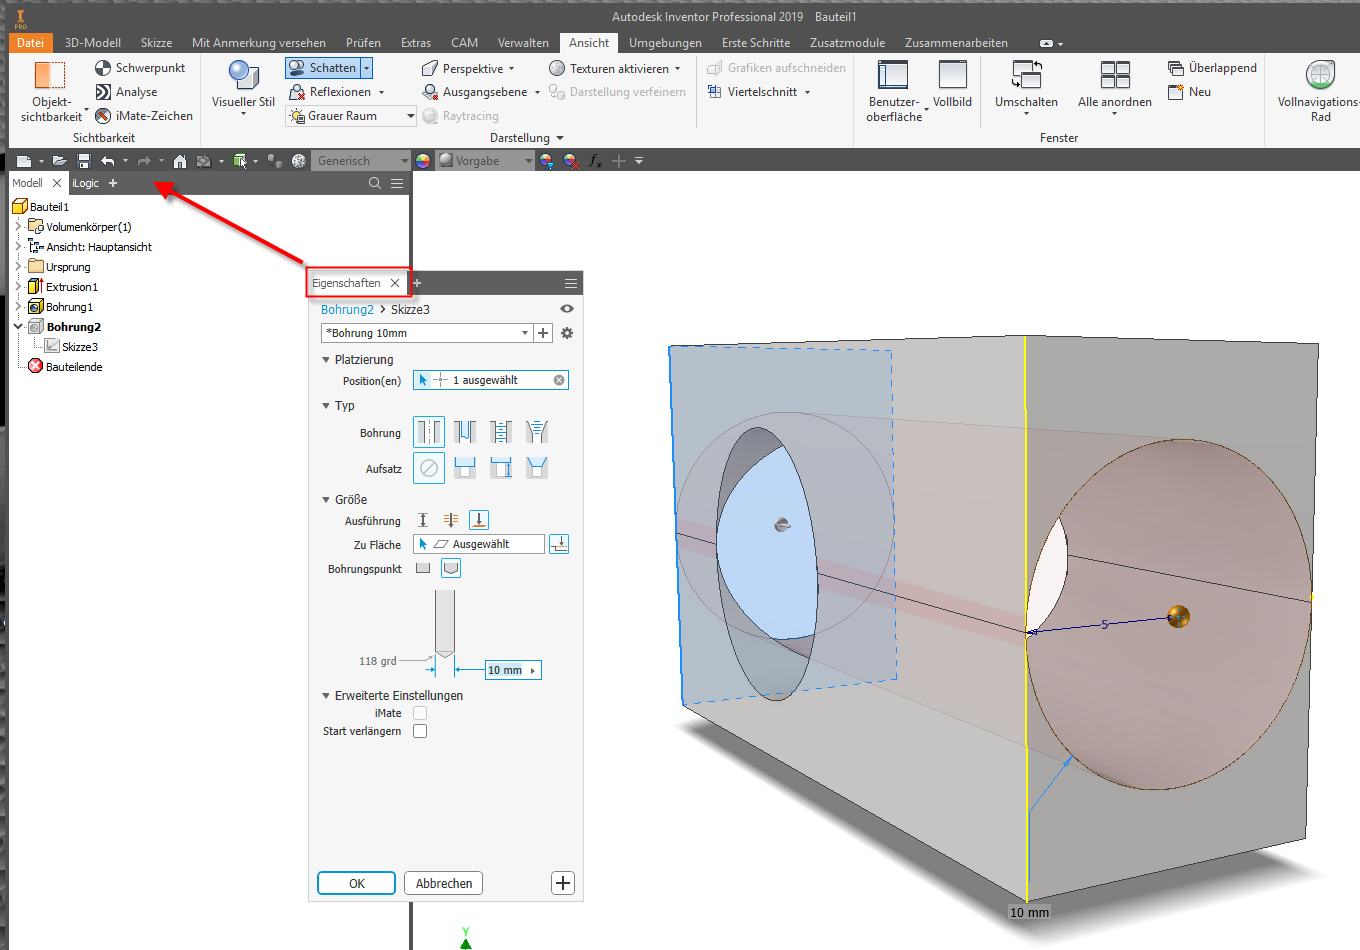The image size is (1360, 950).
Task: Click the Umschalten window switch icon
Action: point(1026,75)
